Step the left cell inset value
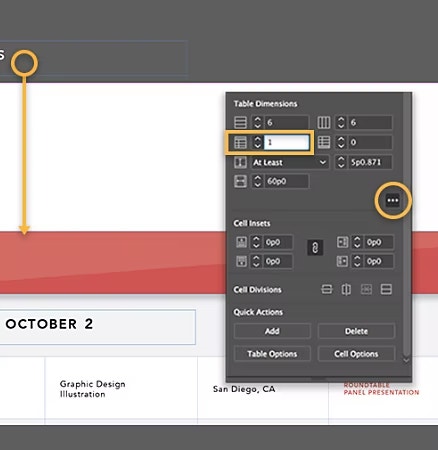The height and width of the screenshot is (450, 438). (357, 242)
